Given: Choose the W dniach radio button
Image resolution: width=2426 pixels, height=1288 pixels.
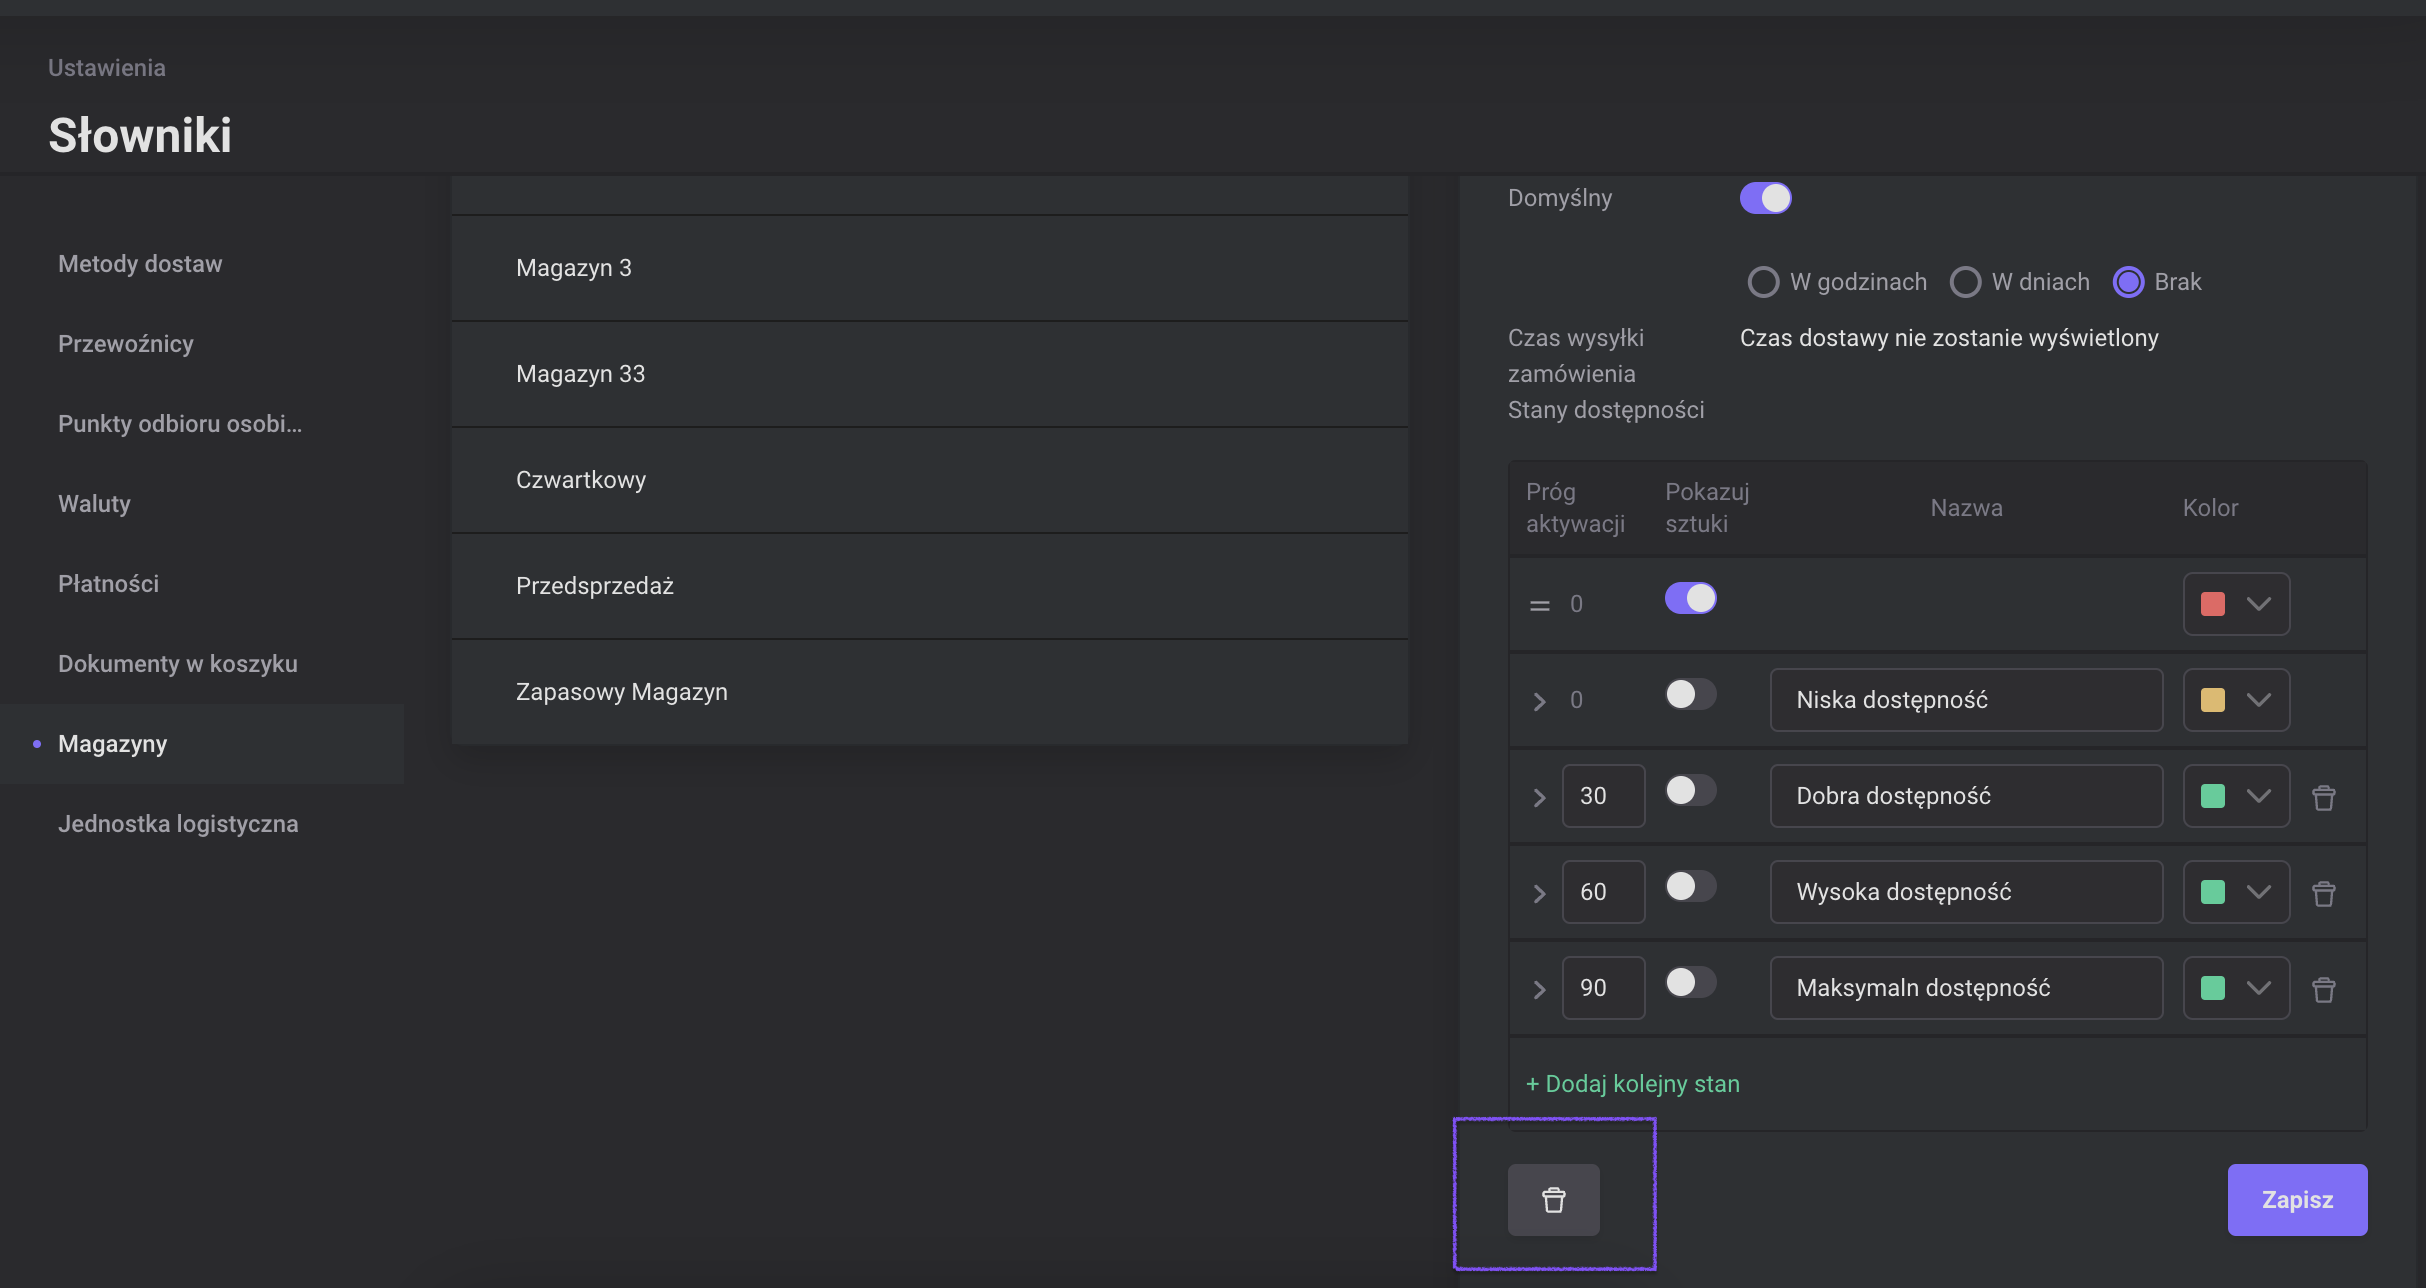Looking at the screenshot, I should (1965, 282).
